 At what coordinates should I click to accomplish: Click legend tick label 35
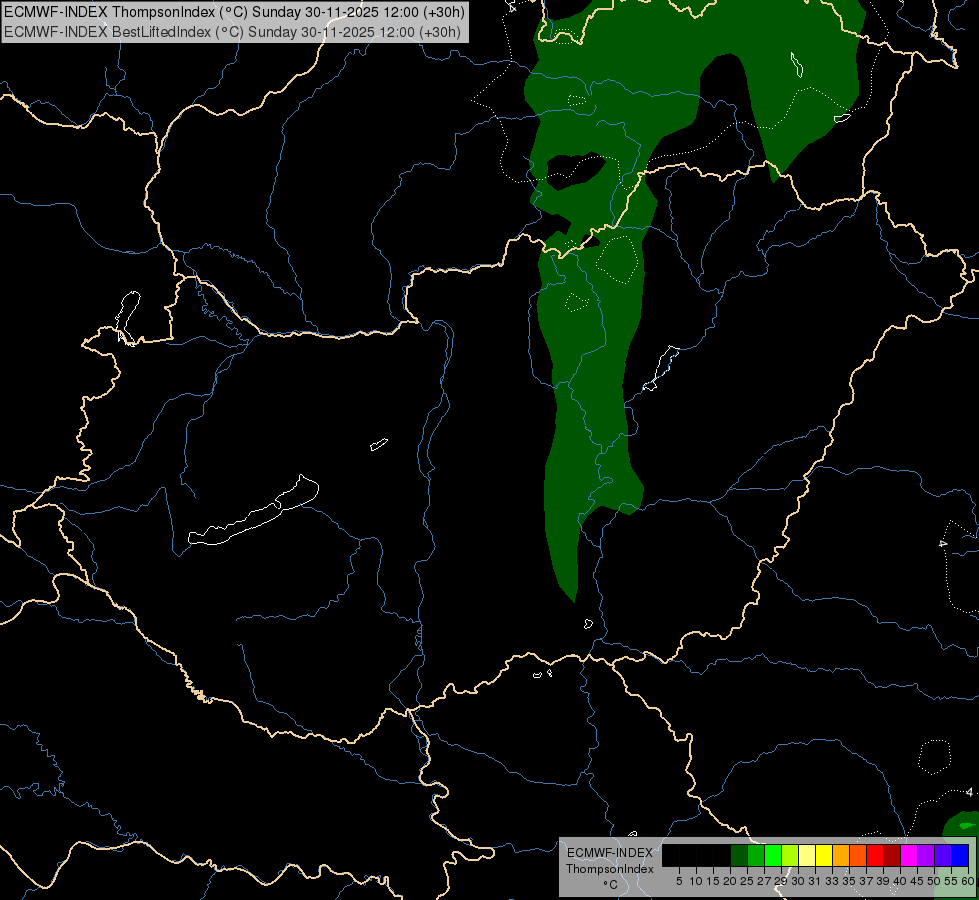point(850,881)
